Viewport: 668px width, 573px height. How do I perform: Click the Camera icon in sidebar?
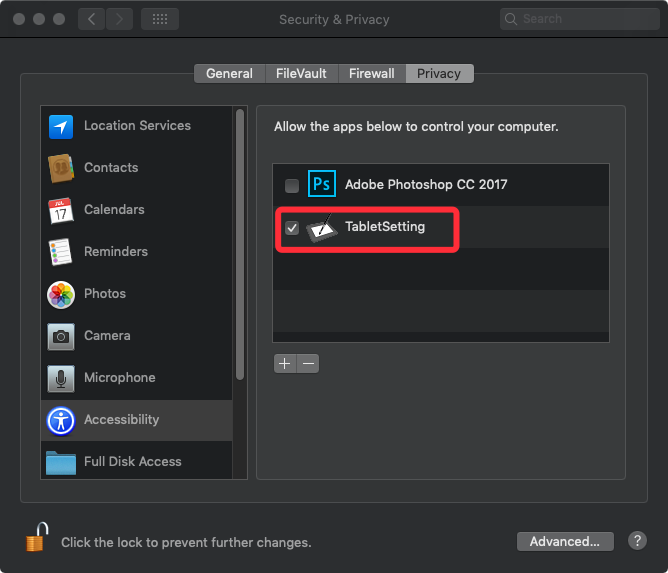click(61, 337)
